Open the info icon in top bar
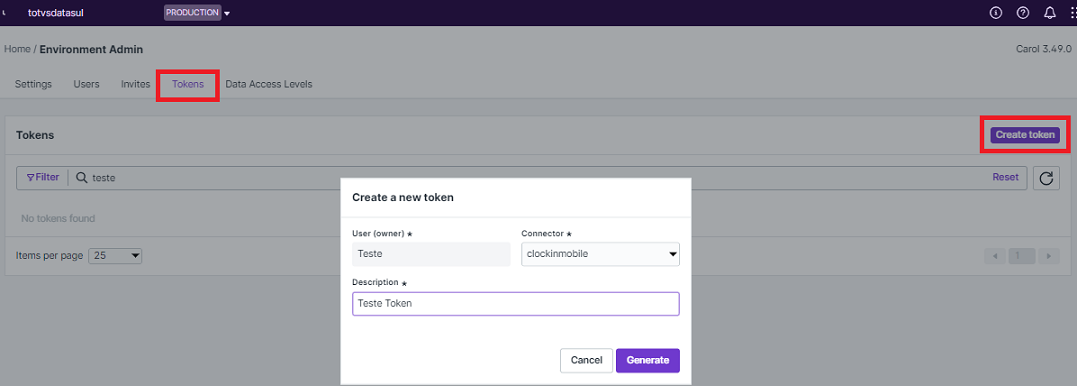Viewport: 1077px width, 386px height. pos(995,12)
